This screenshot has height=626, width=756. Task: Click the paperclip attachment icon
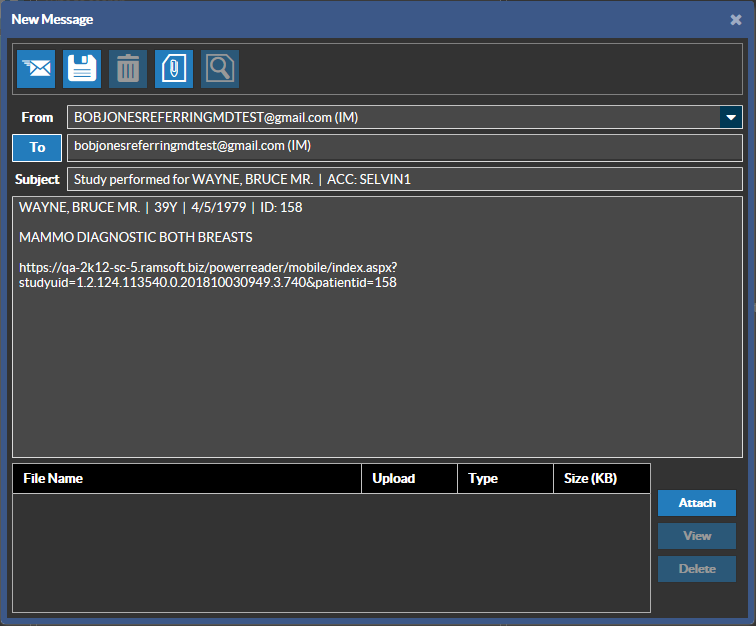[x=174, y=68]
